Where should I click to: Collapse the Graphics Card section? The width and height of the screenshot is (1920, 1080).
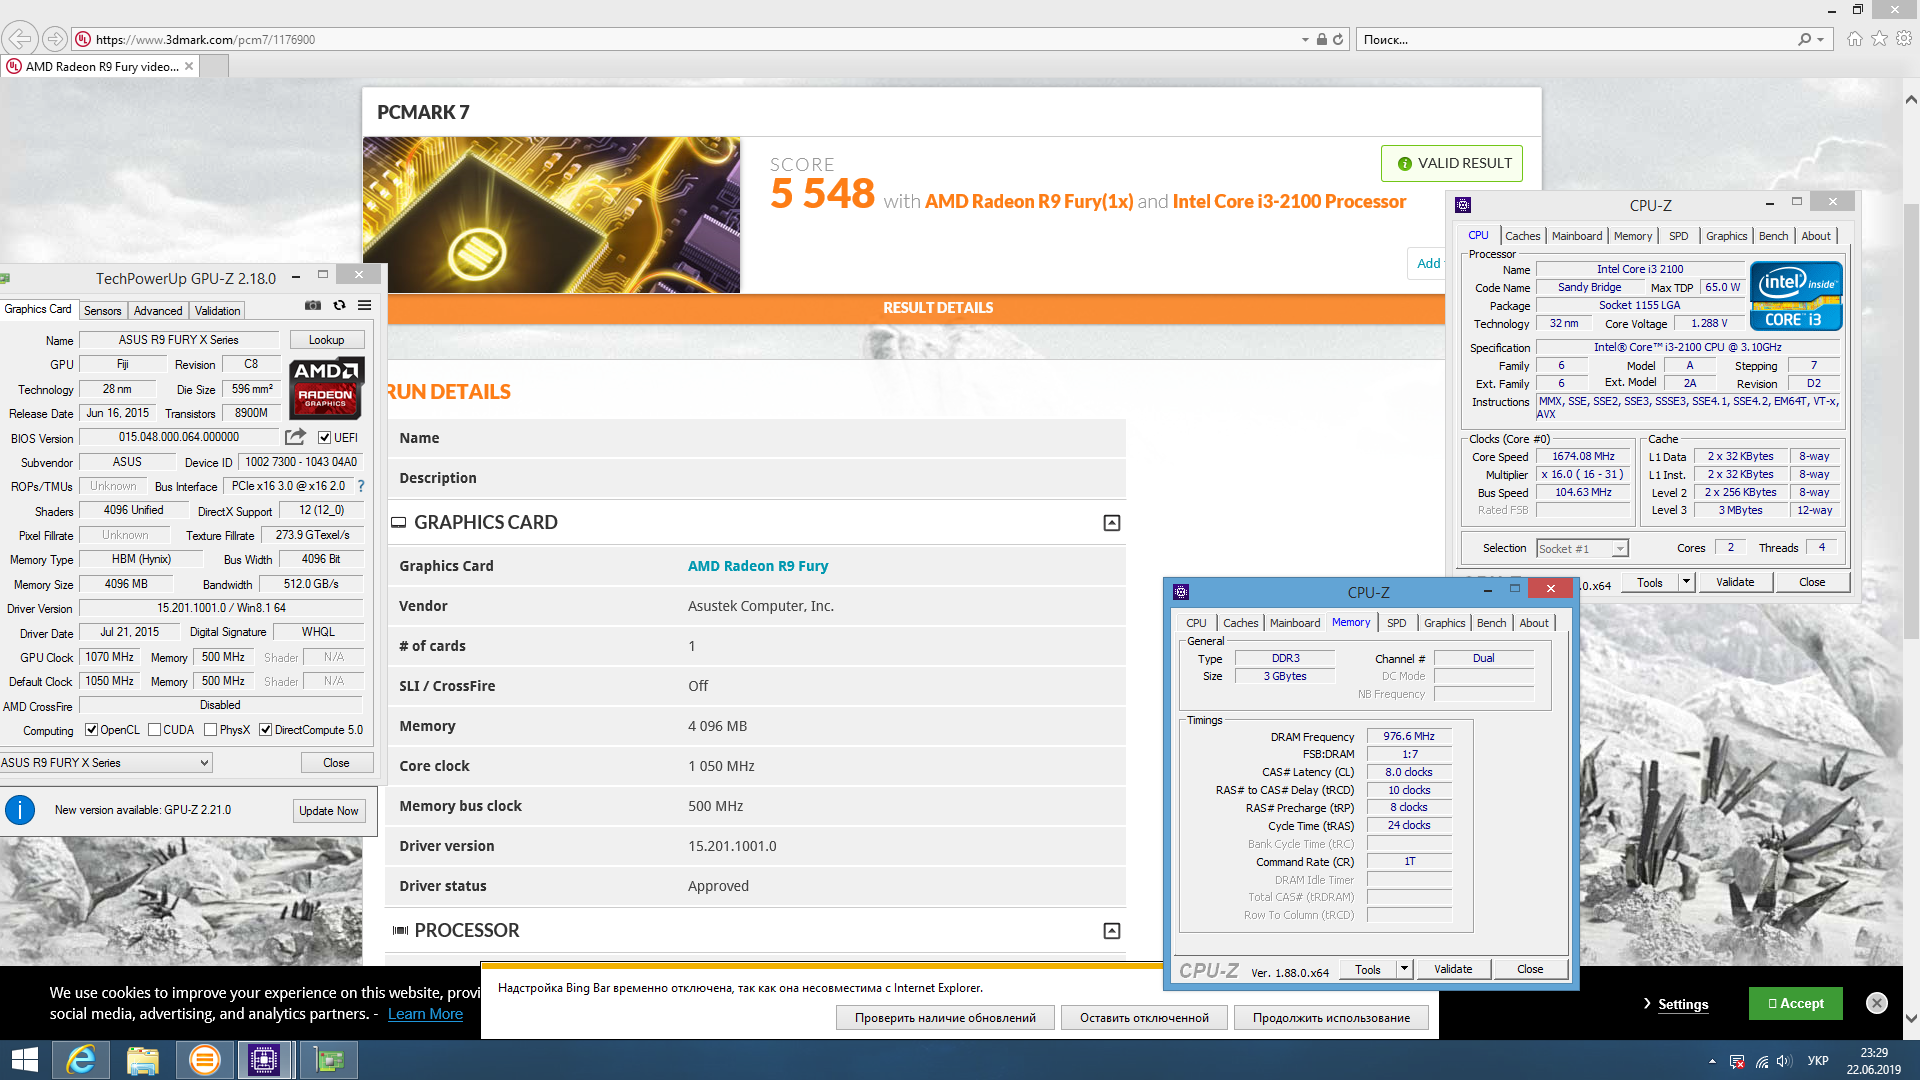tap(1112, 523)
